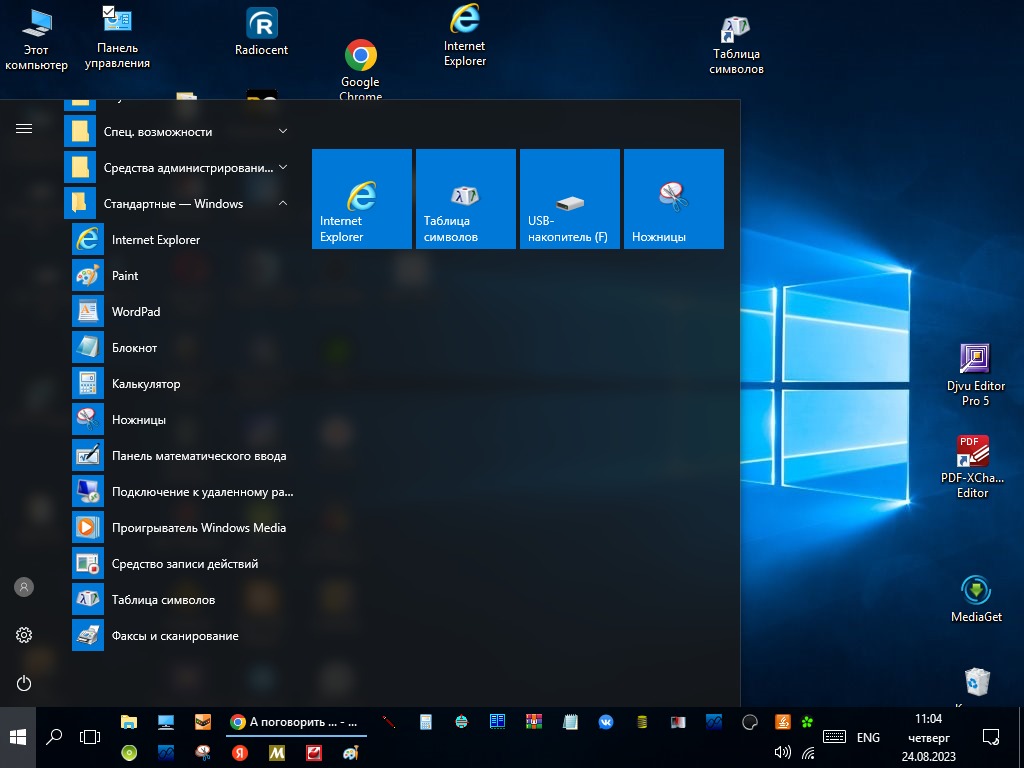The width and height of the screenshot is (1024, 768).
Task: Launch Калькулятор from the app list
Action: coord(180,383)
